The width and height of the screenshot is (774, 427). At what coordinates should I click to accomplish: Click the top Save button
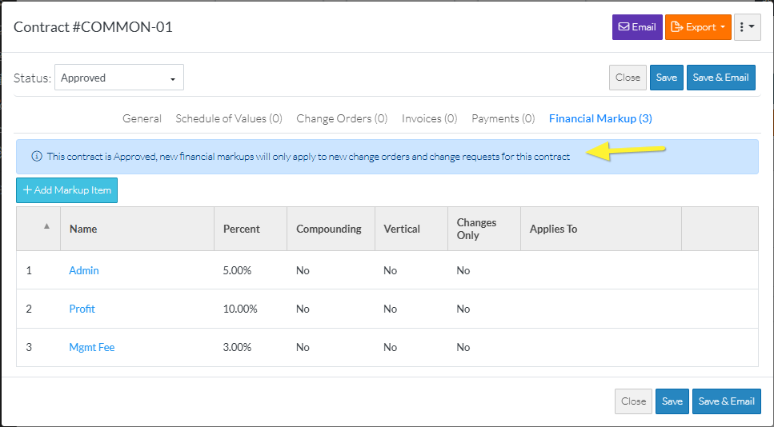point(666,78)
